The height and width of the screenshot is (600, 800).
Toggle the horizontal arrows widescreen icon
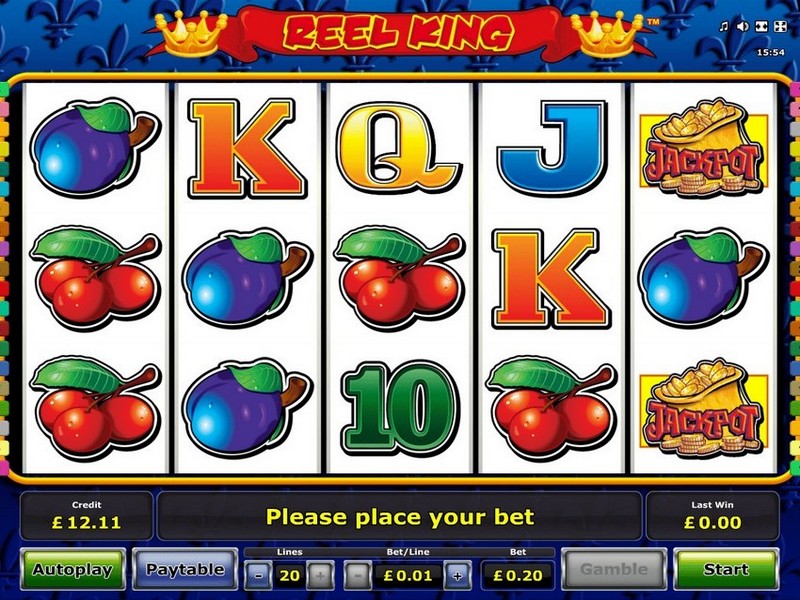[x=762, y=27]
